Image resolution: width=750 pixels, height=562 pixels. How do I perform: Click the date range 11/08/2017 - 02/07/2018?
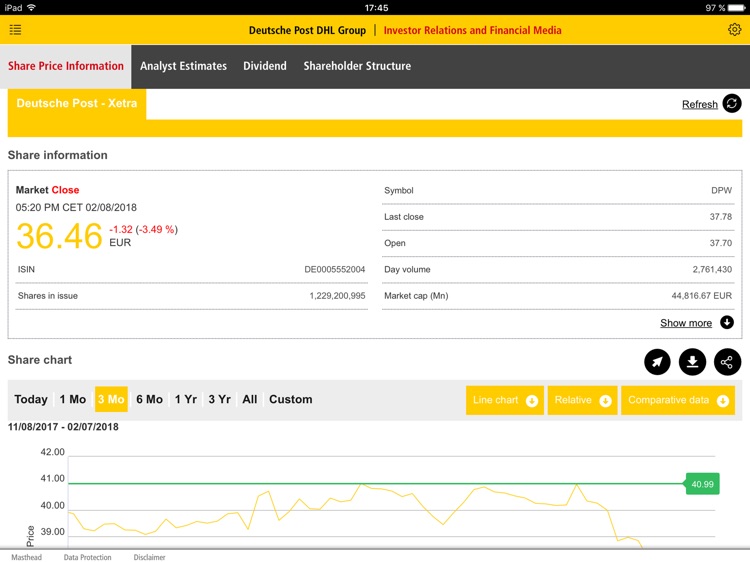click(63, 427)
